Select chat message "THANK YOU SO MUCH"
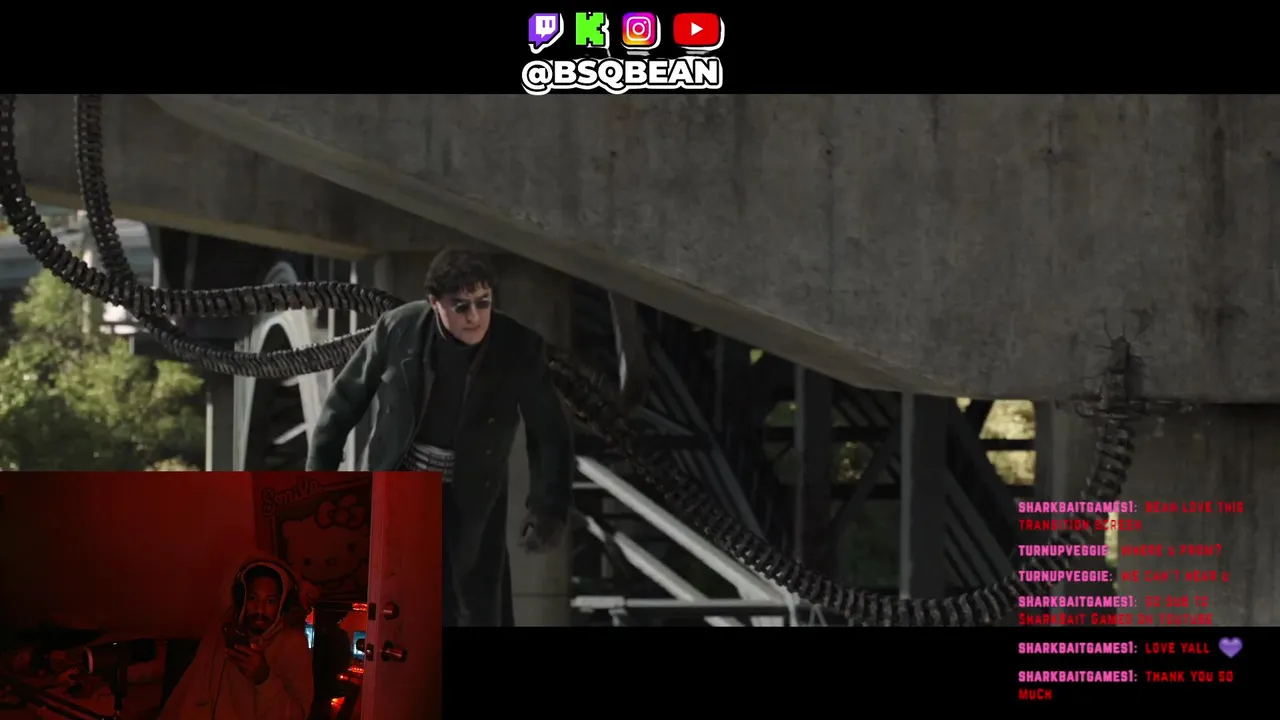Screen dimensions: 1280x720 pyautogui.click(x=1126, y=685)
